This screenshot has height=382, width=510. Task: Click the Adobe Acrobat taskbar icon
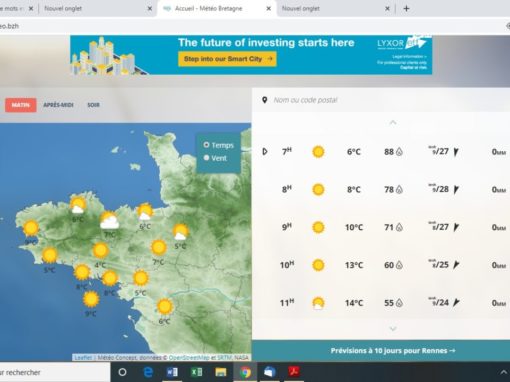[294, 371]
